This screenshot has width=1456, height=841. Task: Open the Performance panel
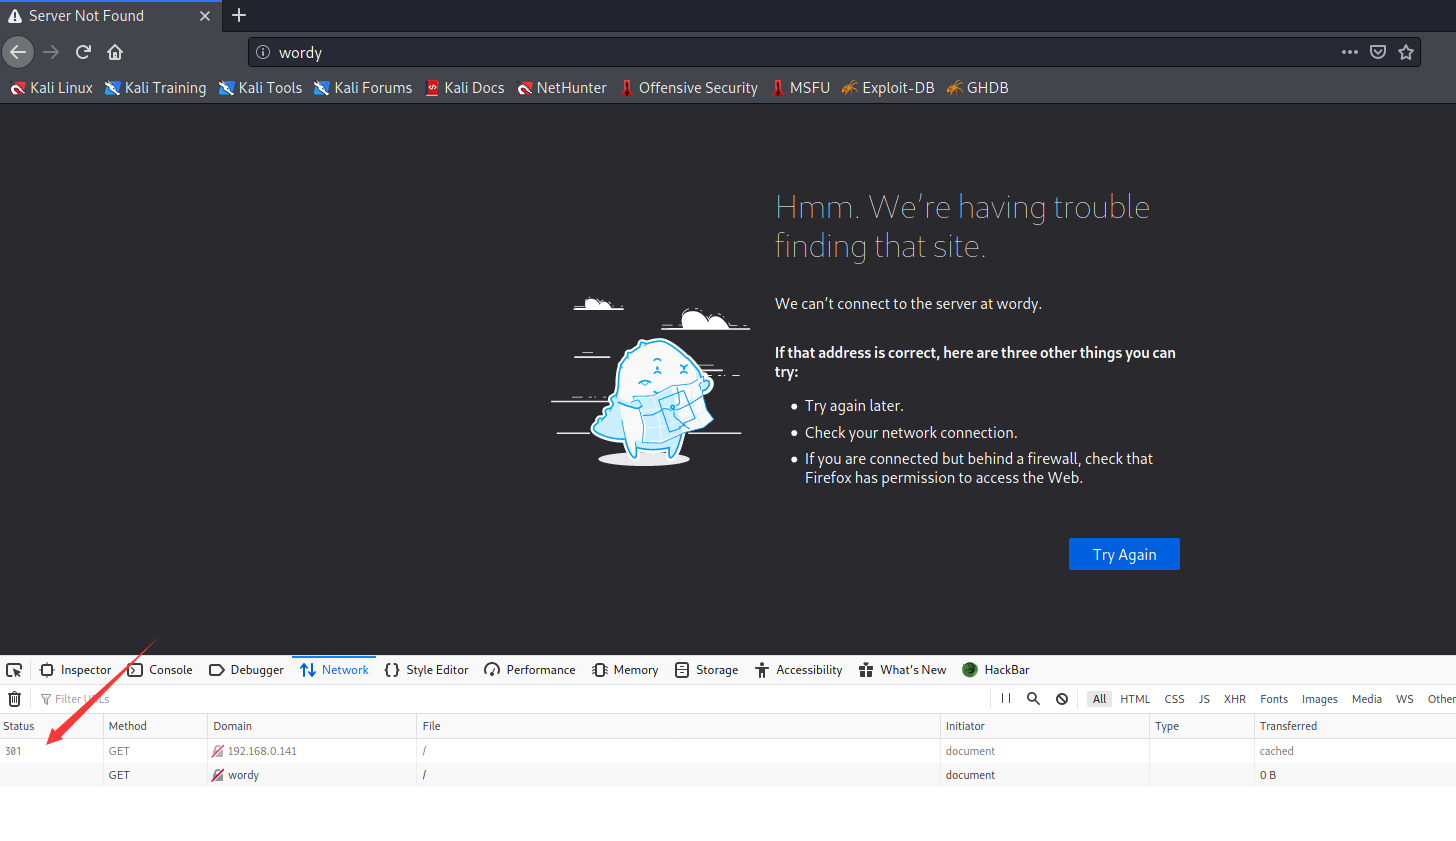coord(530,670)
